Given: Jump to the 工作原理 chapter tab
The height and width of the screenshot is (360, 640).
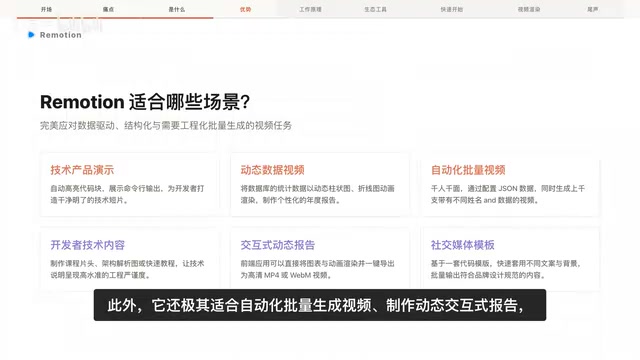Looking at the screenshot, I should pos(310,9).
